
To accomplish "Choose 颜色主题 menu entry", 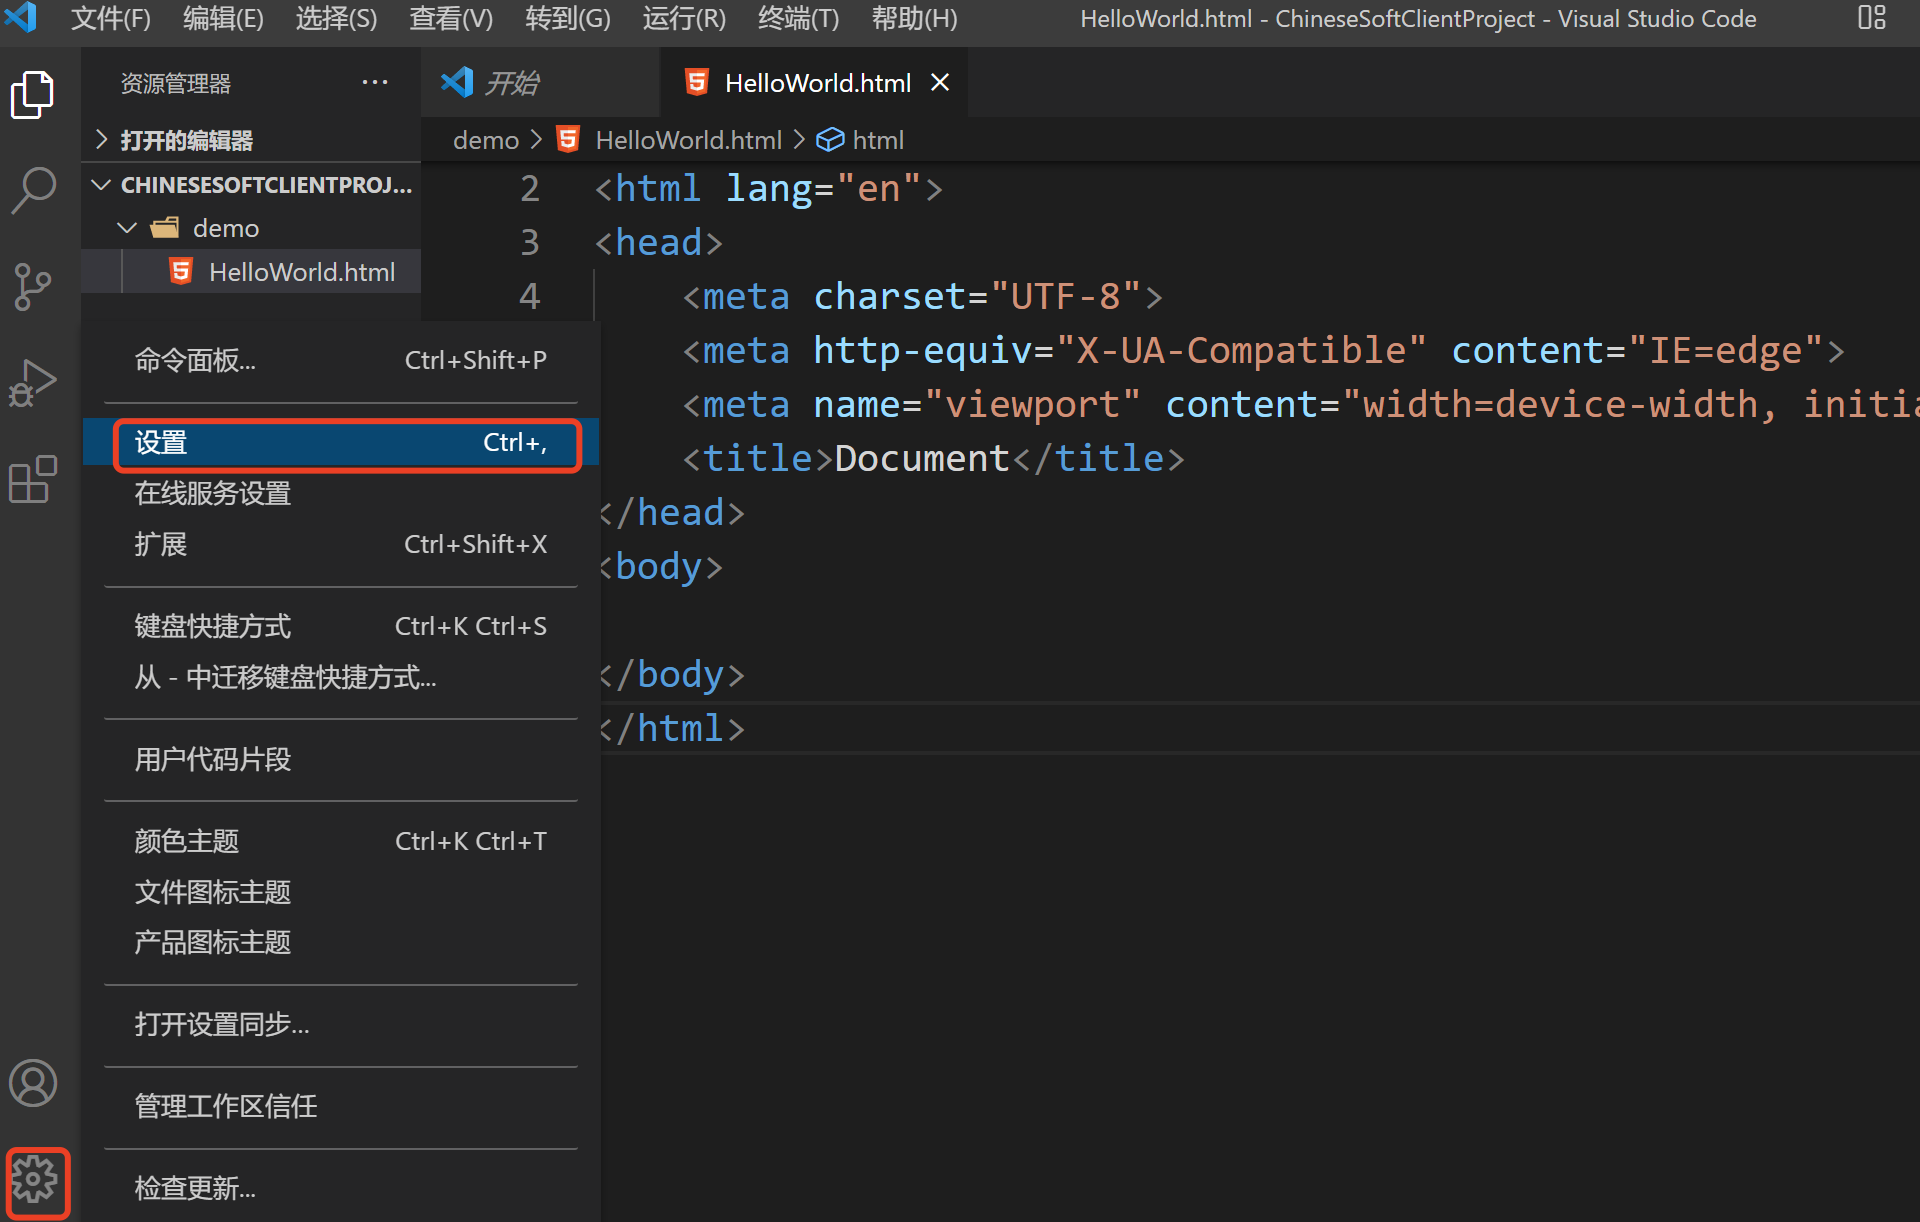I will [341, 841].
